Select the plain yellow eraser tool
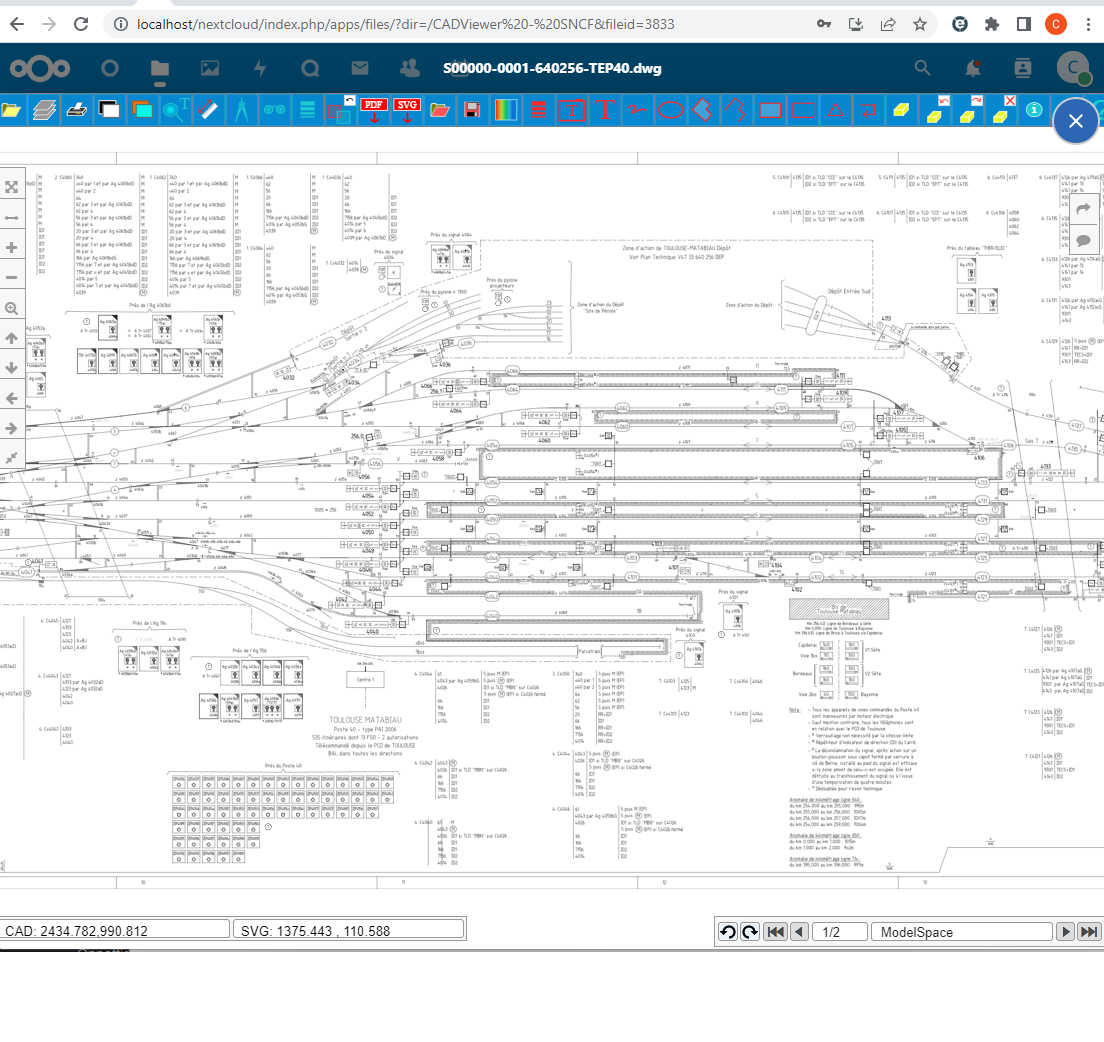1104x1042 pixels. [x=901, y=111]
